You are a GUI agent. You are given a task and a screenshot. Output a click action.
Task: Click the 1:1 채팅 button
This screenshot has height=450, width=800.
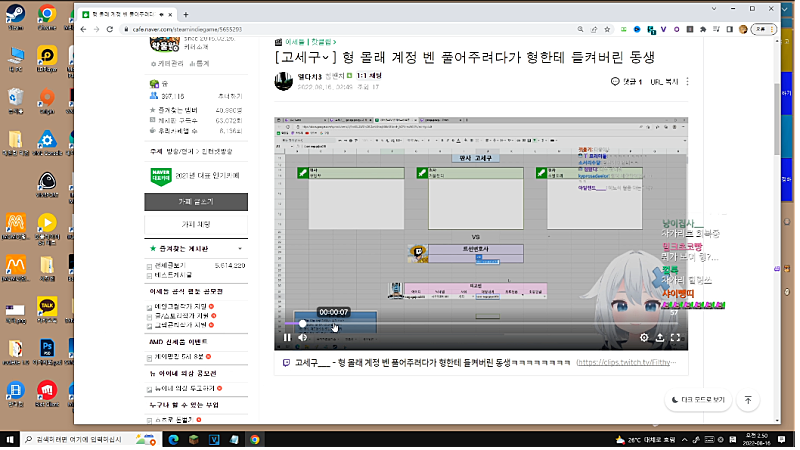pyautogui.click(x=369, y=76)
